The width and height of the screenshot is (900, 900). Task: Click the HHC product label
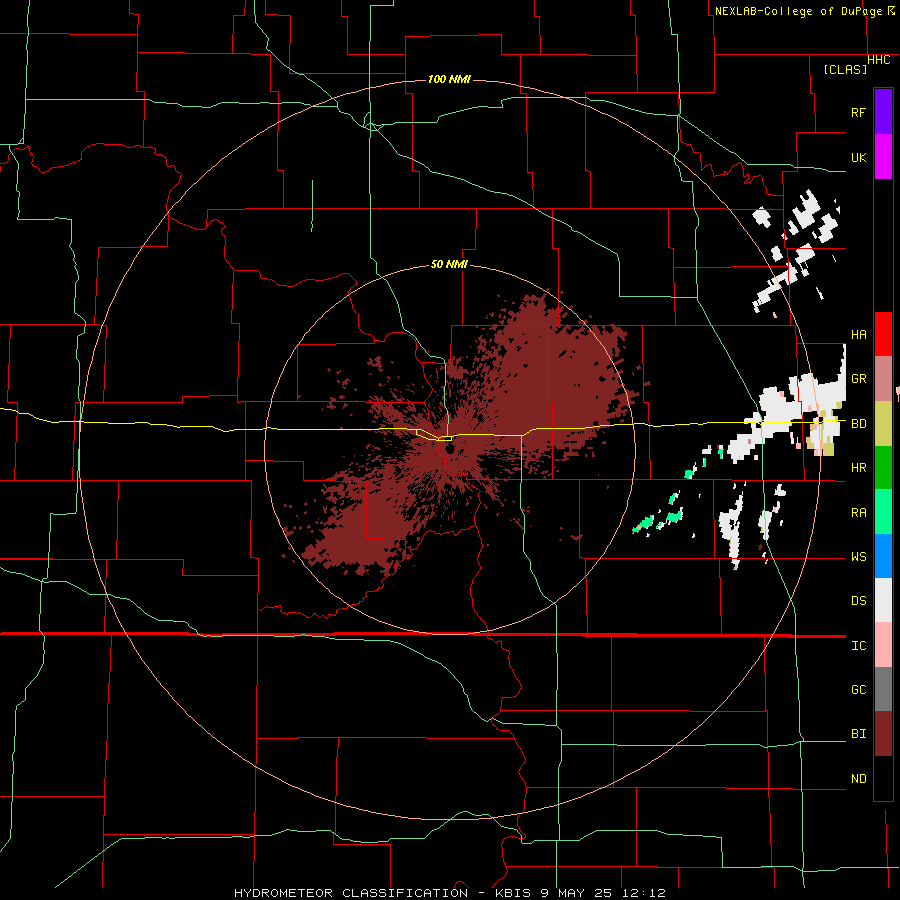point(879,60)
